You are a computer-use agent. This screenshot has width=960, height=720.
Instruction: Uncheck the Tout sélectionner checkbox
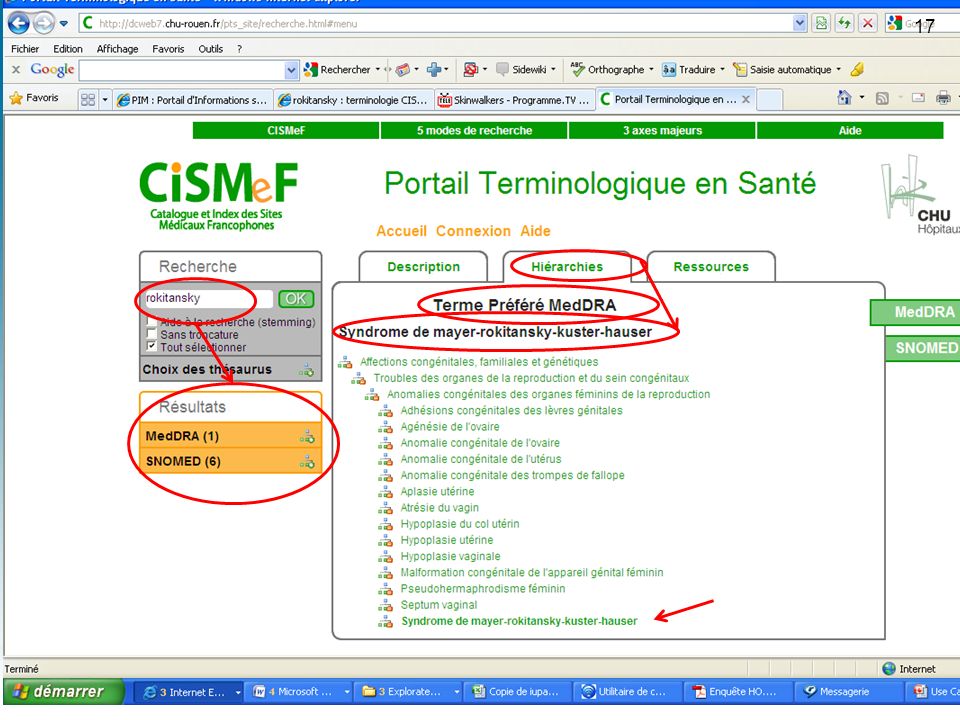click(x=151, y=346)
